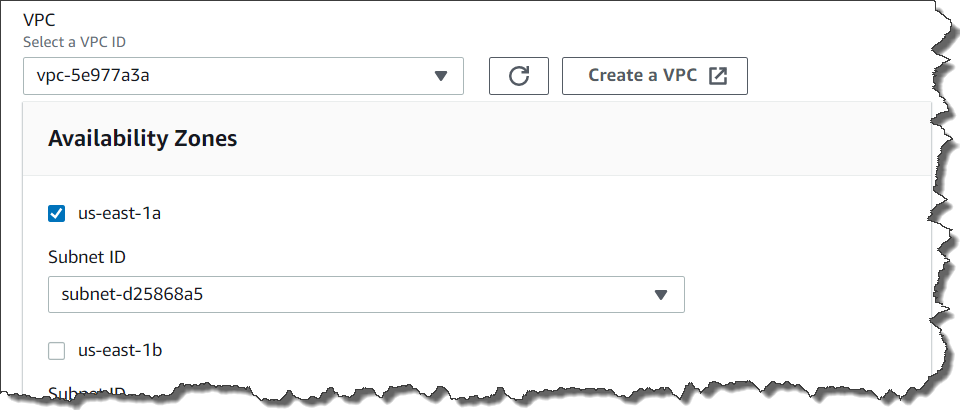Click the us-east-1b checkbox label text
Viewport: 960px width, 410px height.
[120, 351]
